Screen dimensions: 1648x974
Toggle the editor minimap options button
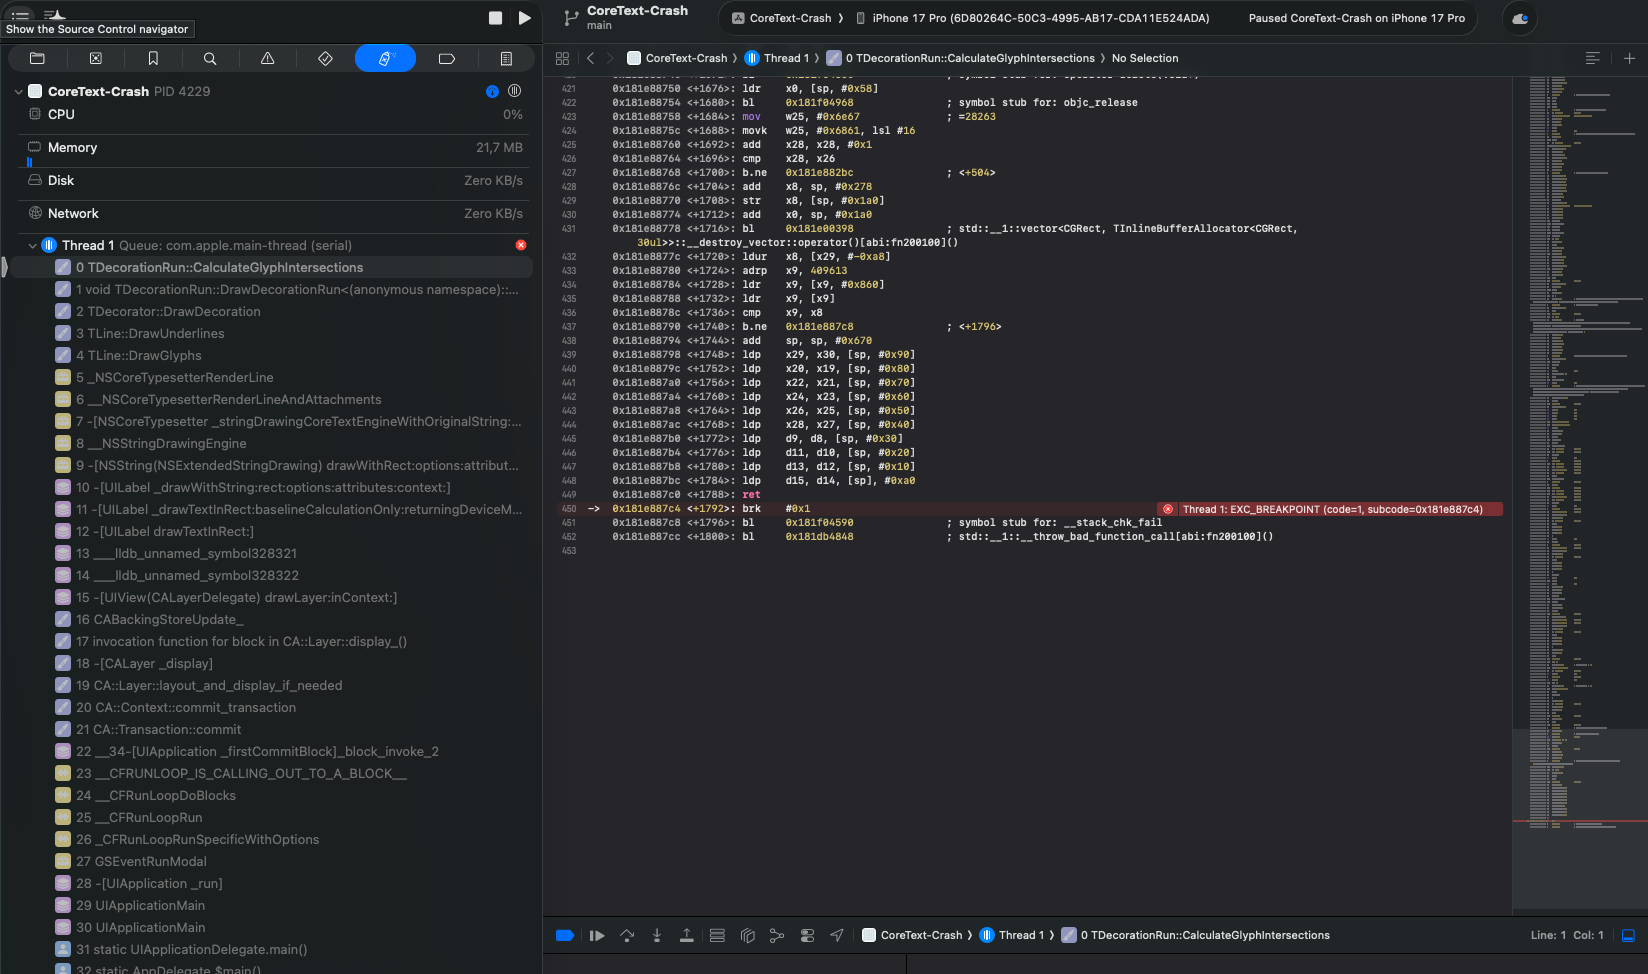1593,59
